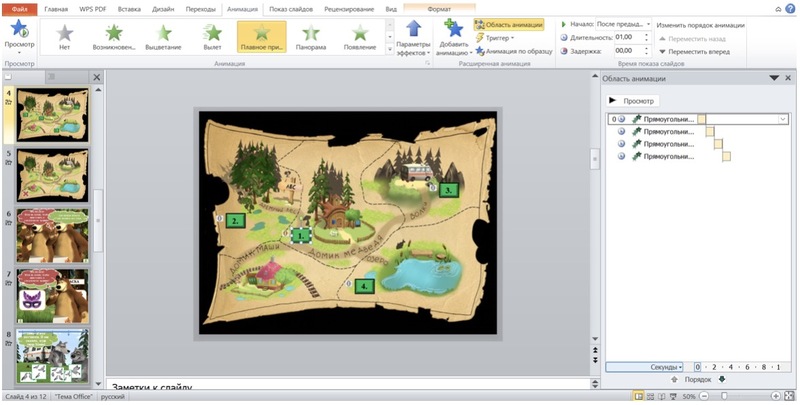Apply the Появление animation effect
The image size is (800, 405).
click(360, 37)
